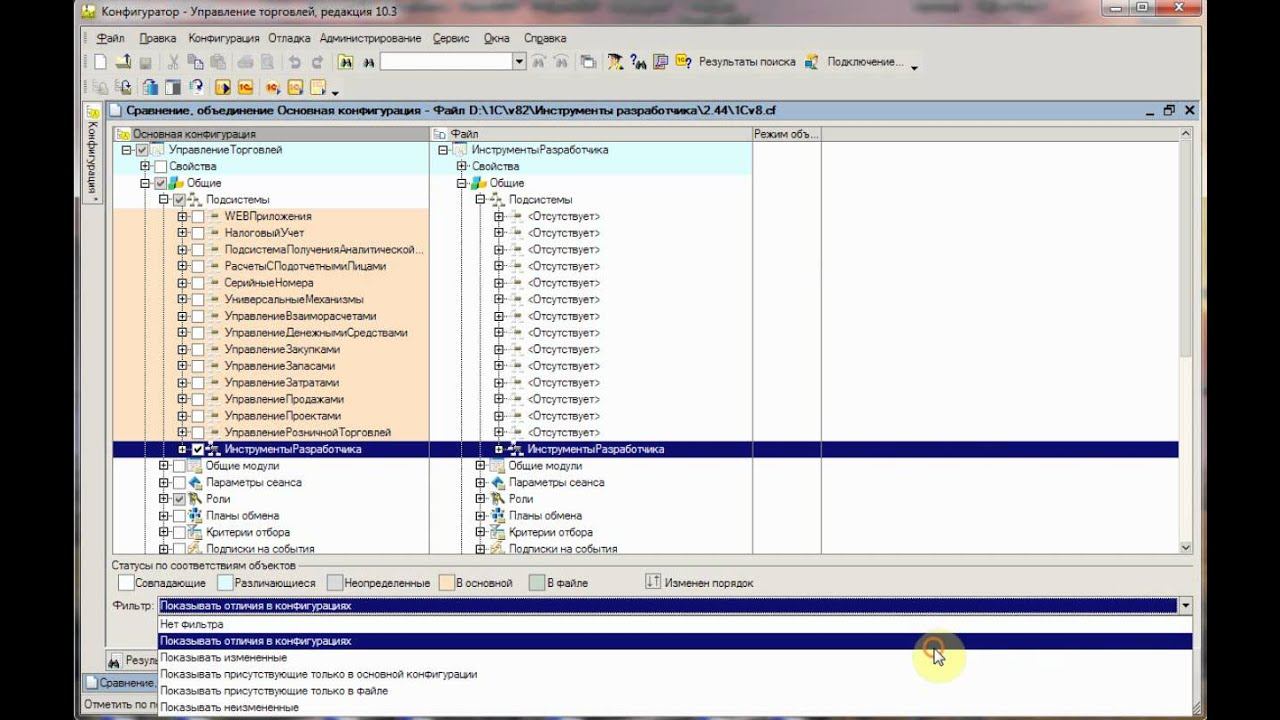Click the Redo arrow toolbar icon

pyautogui.click(x=317, y=62)
